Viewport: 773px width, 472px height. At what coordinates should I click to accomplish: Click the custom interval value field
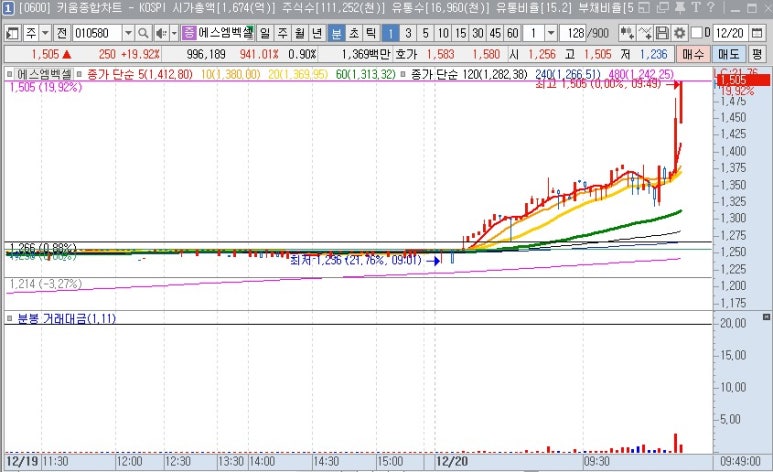[534, 34]
